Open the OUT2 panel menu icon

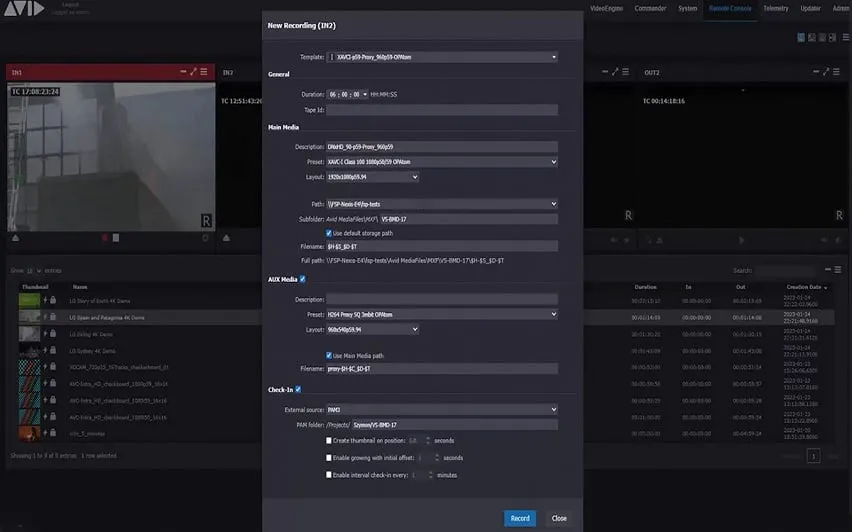point(836,72)
